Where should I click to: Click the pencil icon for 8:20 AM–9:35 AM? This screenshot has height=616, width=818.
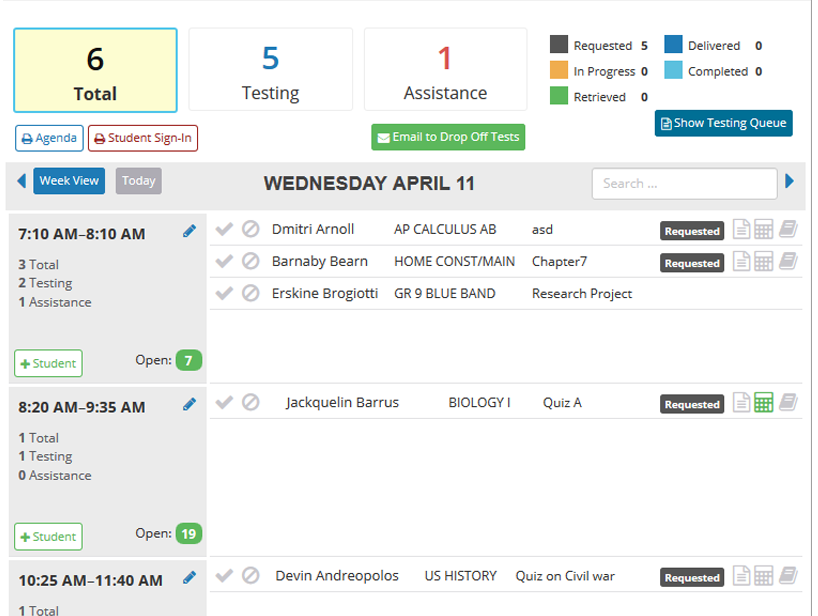click(x=189, y=404)
